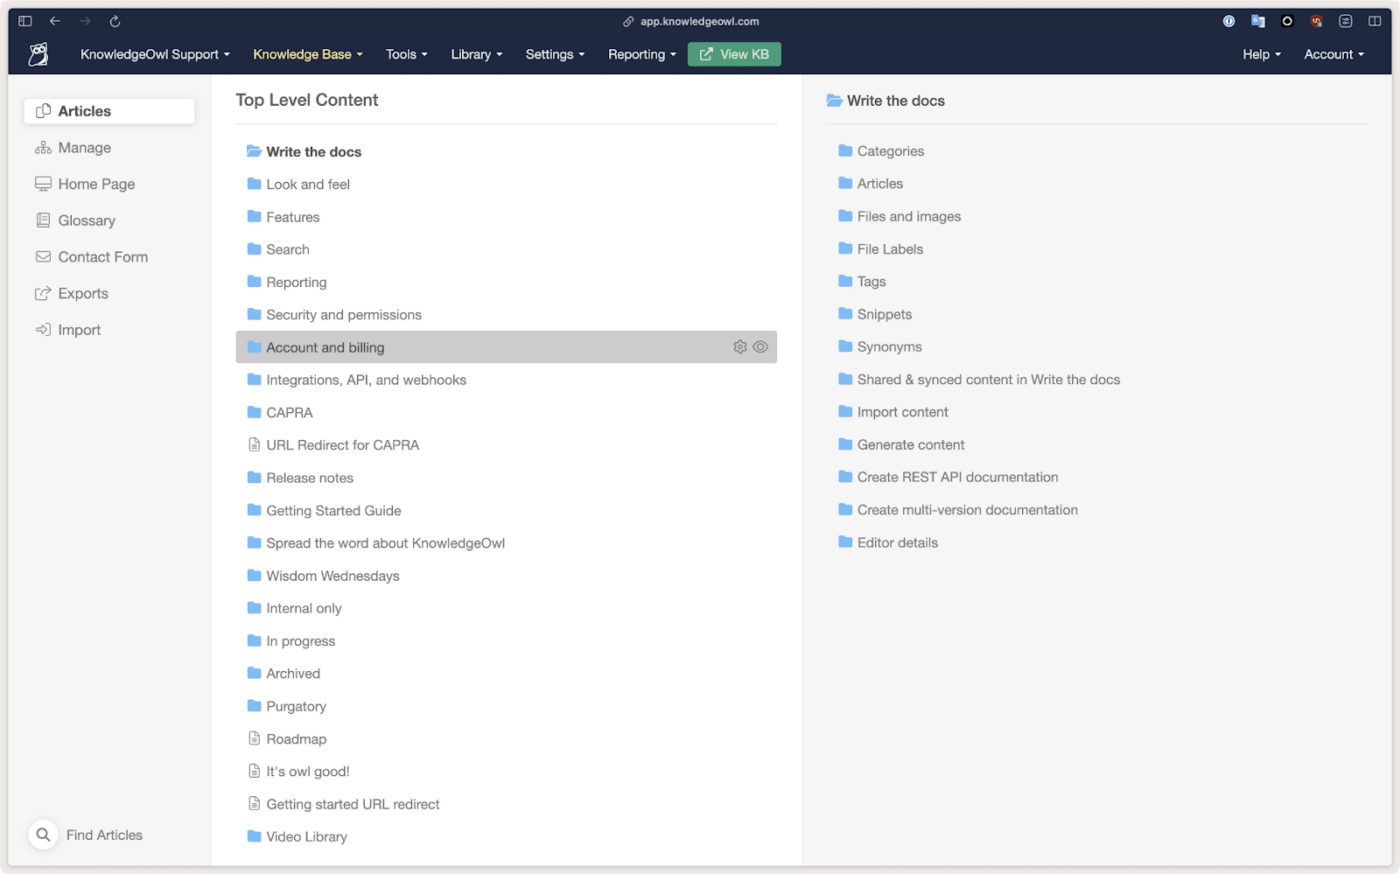Click the red shield extension icon
Screen dimensions: 1400x874
[x=1317, y=21]
